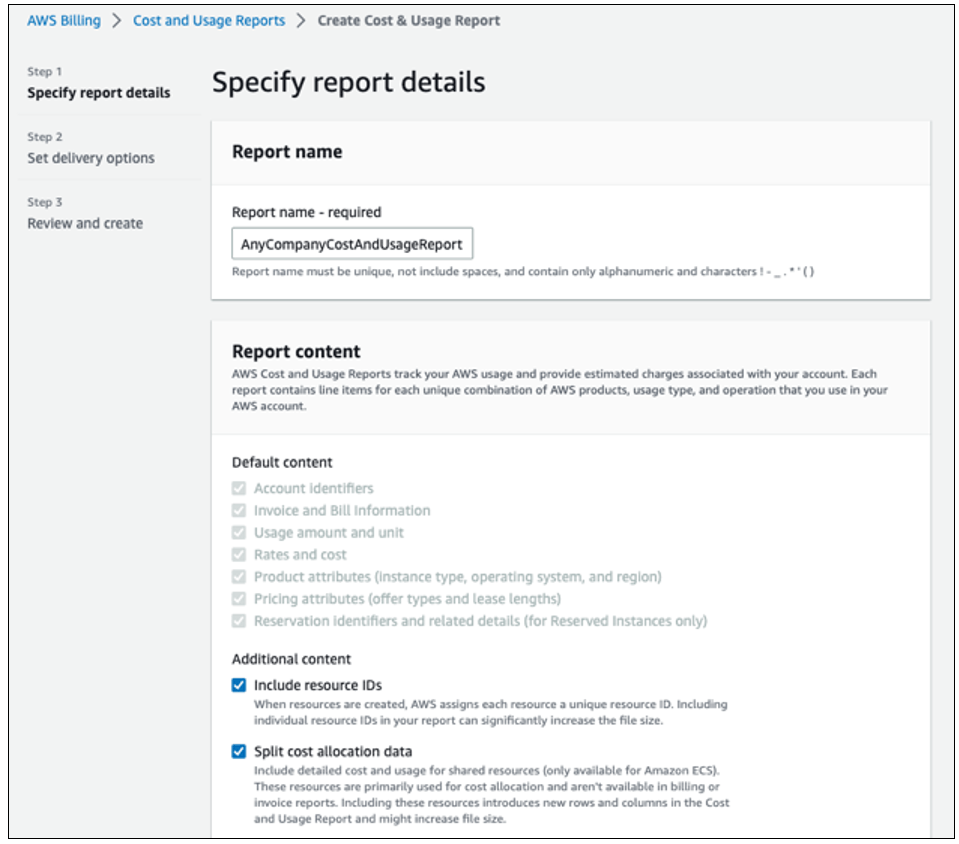Toggle the Pricing attributes checkbox

(238, 599)
